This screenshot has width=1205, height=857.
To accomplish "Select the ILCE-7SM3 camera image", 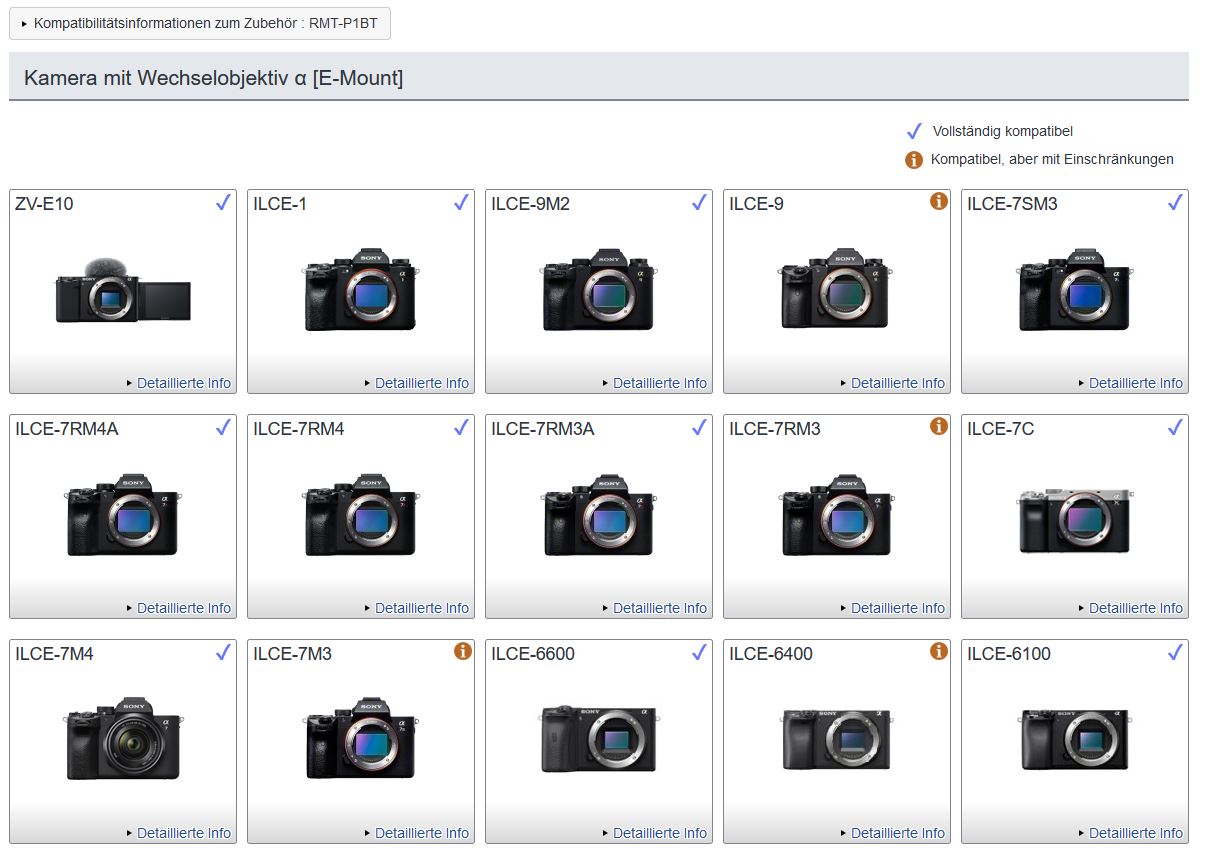I will (1075, 289).
